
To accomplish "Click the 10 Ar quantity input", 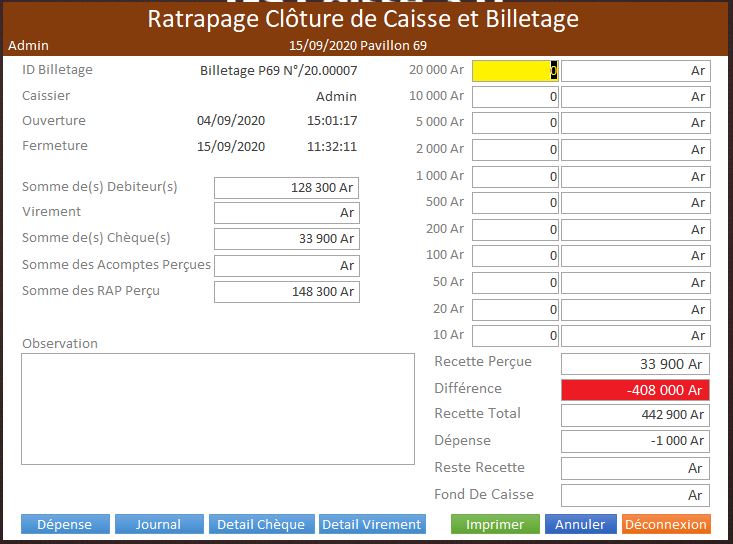I will point(514,336).
